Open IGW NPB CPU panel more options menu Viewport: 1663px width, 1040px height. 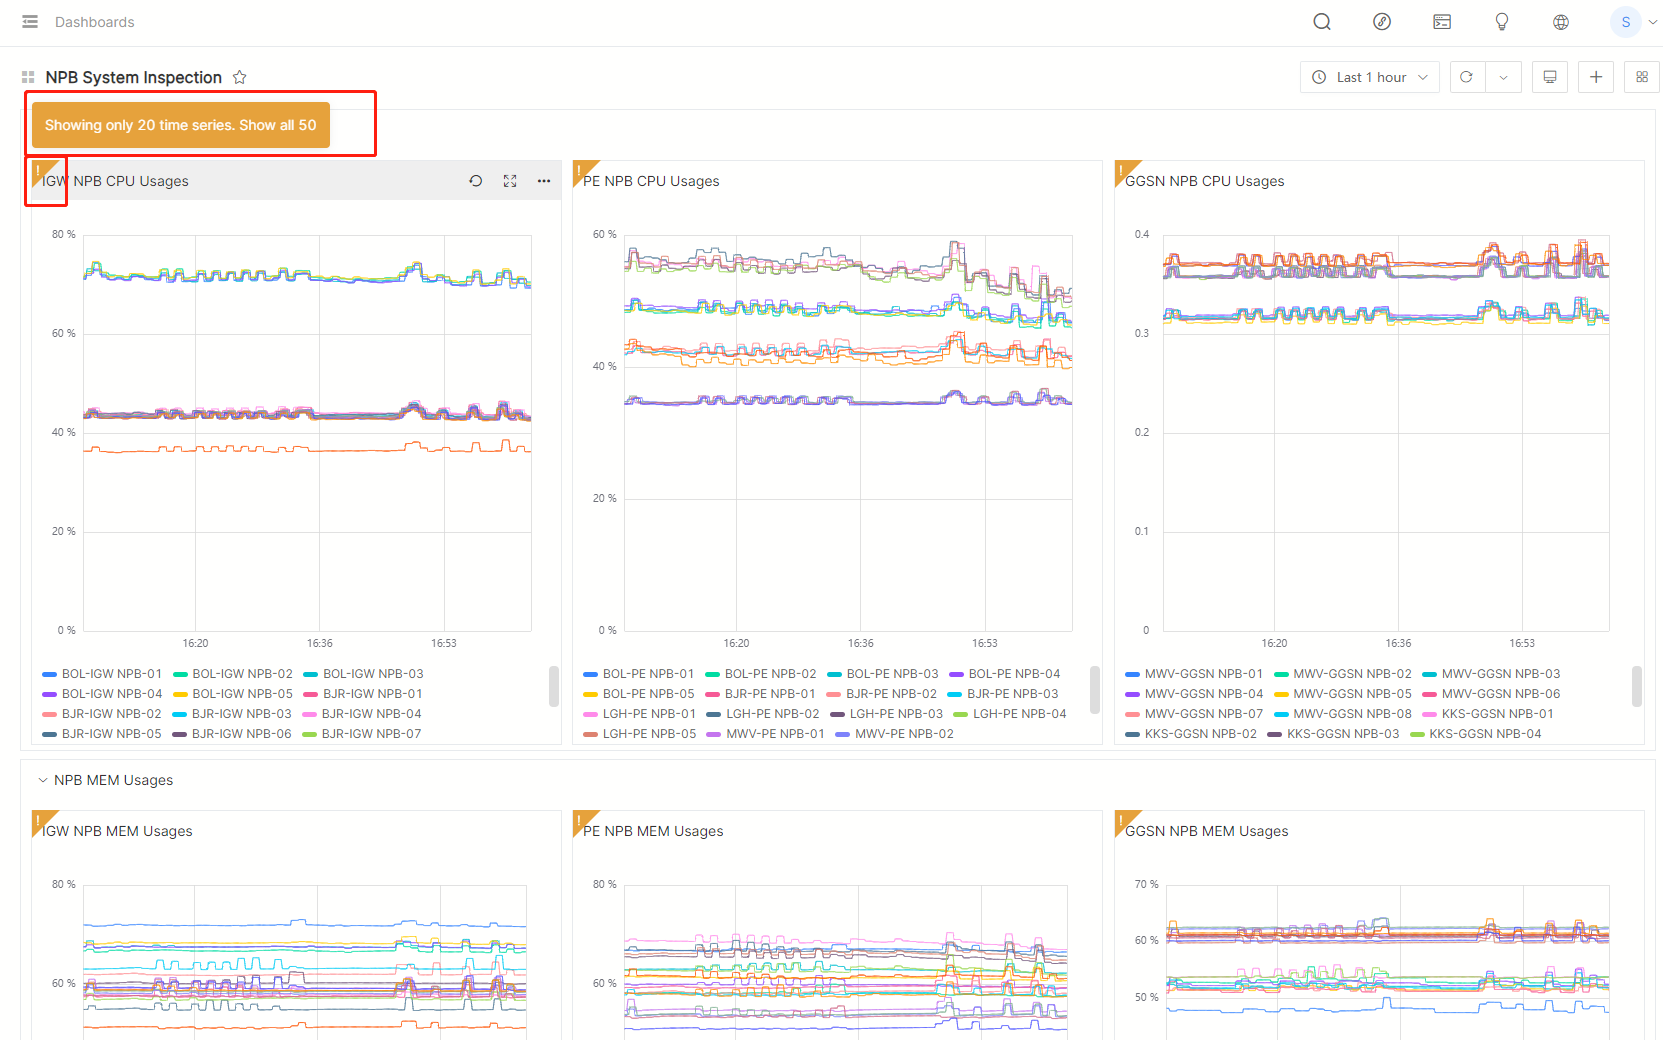click(x=544, y=181)
